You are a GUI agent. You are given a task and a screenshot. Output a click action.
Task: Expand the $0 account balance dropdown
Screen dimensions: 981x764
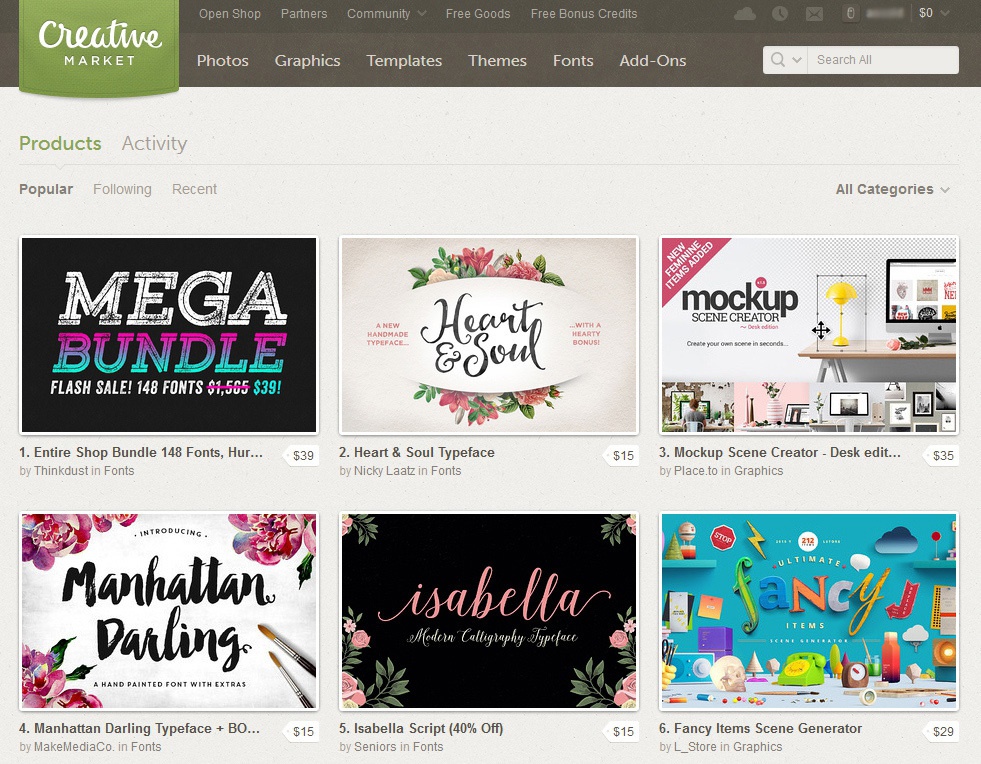(x=934, y=13)
